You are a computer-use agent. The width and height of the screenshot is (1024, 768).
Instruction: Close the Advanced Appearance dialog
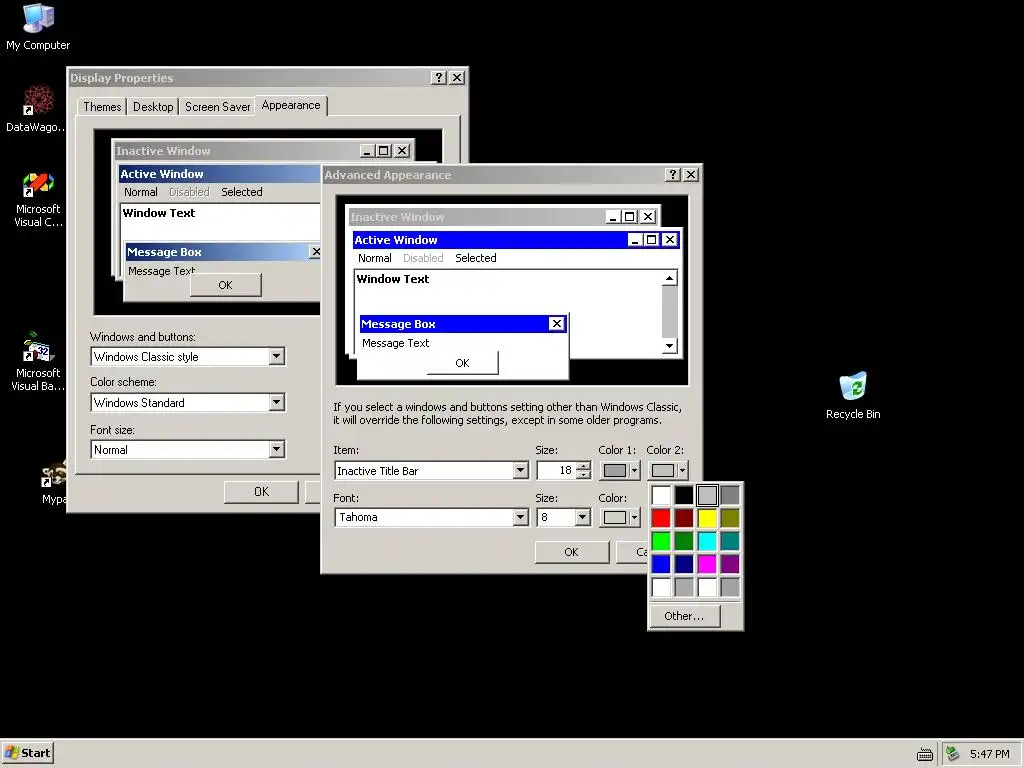(690, 174)
